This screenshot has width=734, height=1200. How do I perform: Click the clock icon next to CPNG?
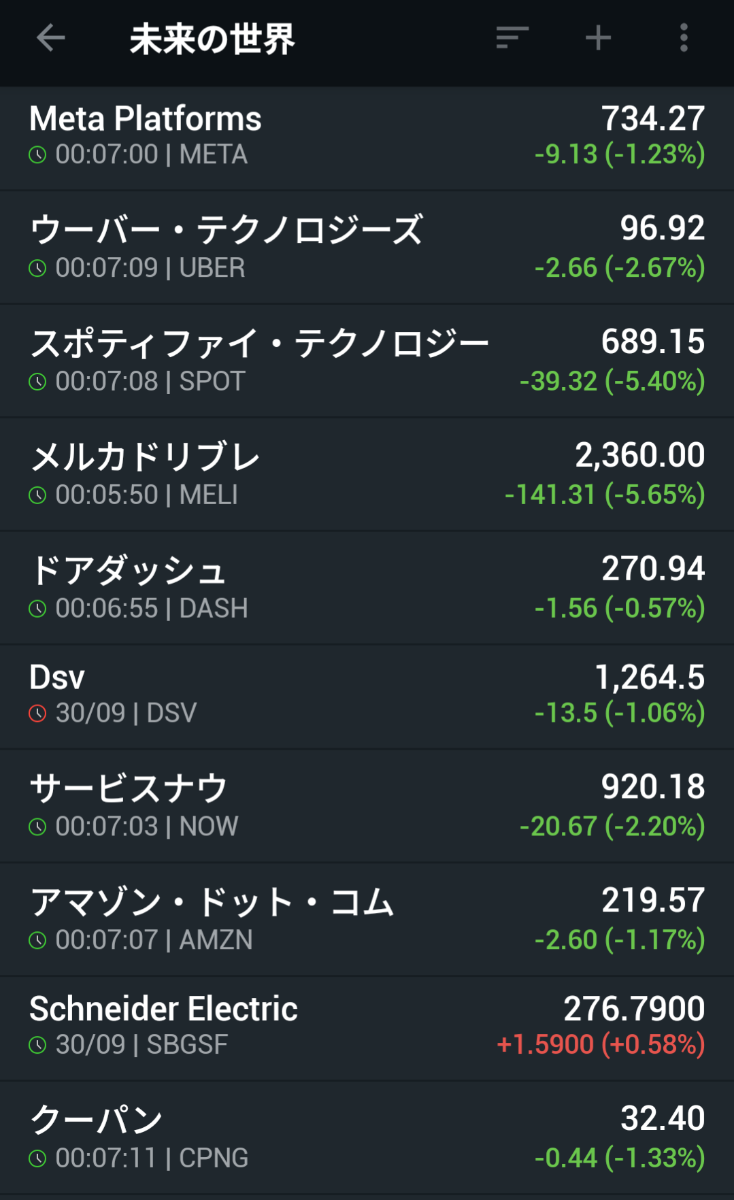(x=38, y=1159)
